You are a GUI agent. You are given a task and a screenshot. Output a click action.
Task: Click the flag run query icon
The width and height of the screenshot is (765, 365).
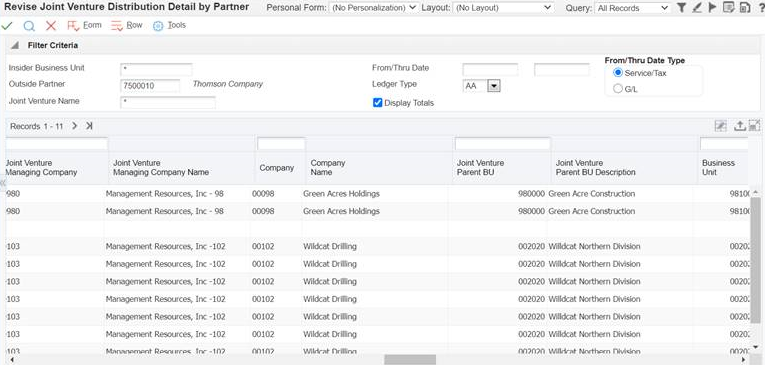click(712, 7)
